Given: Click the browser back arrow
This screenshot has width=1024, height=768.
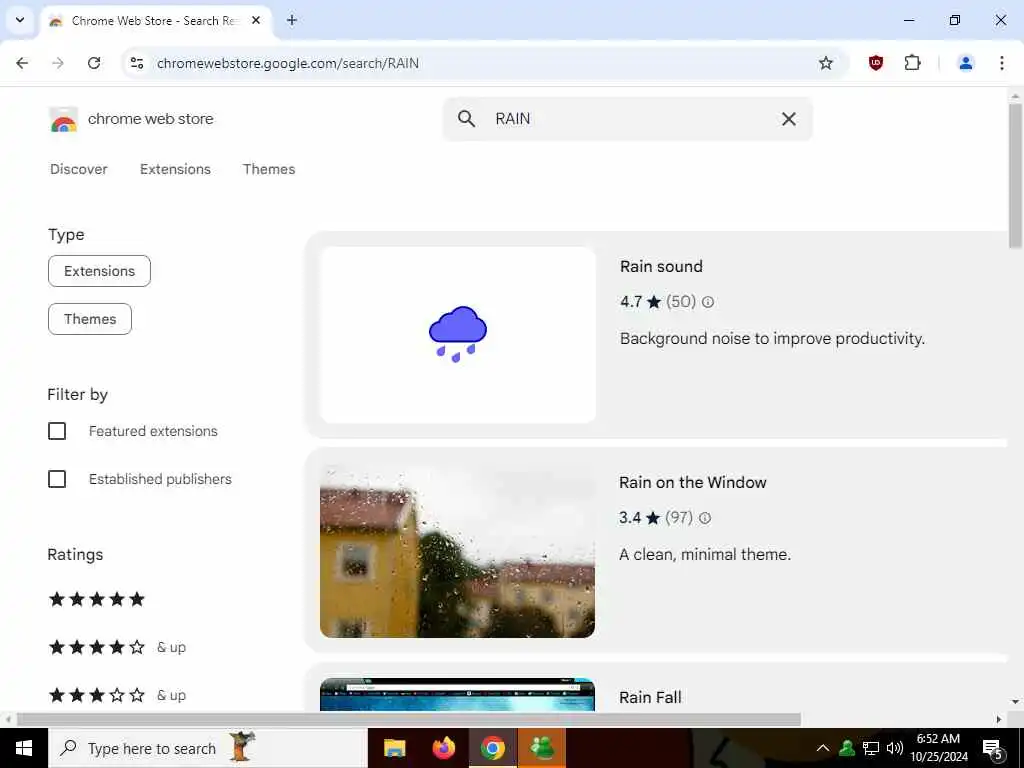Looking at the screenshot, I should click(x=22, y=63).
